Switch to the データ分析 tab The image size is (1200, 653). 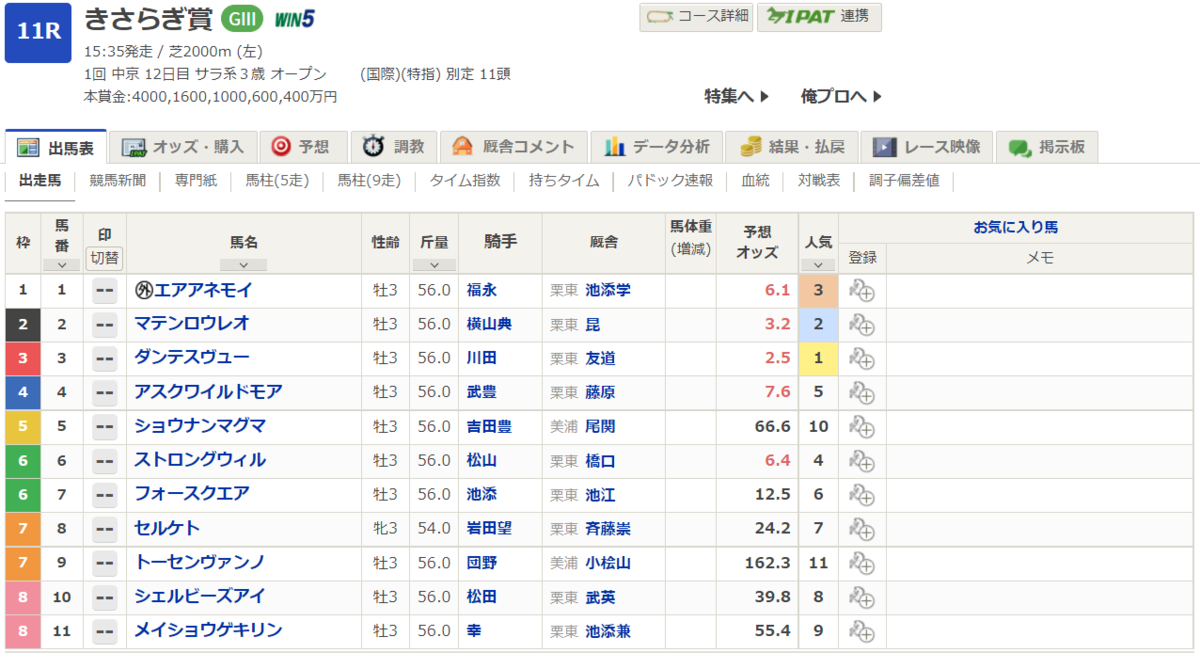pyautogui.click(x=656, y=147)
